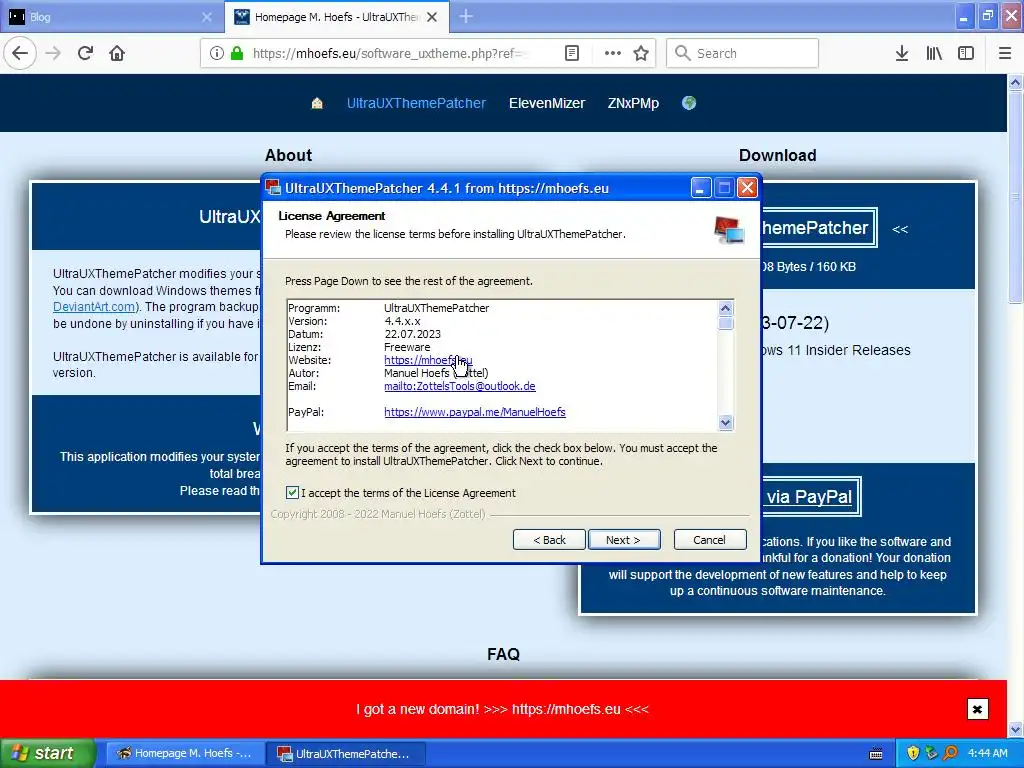Open Firefox downloads arrow icon
The width and height of the screenshot is (1024, 768).
coord(902,54)
